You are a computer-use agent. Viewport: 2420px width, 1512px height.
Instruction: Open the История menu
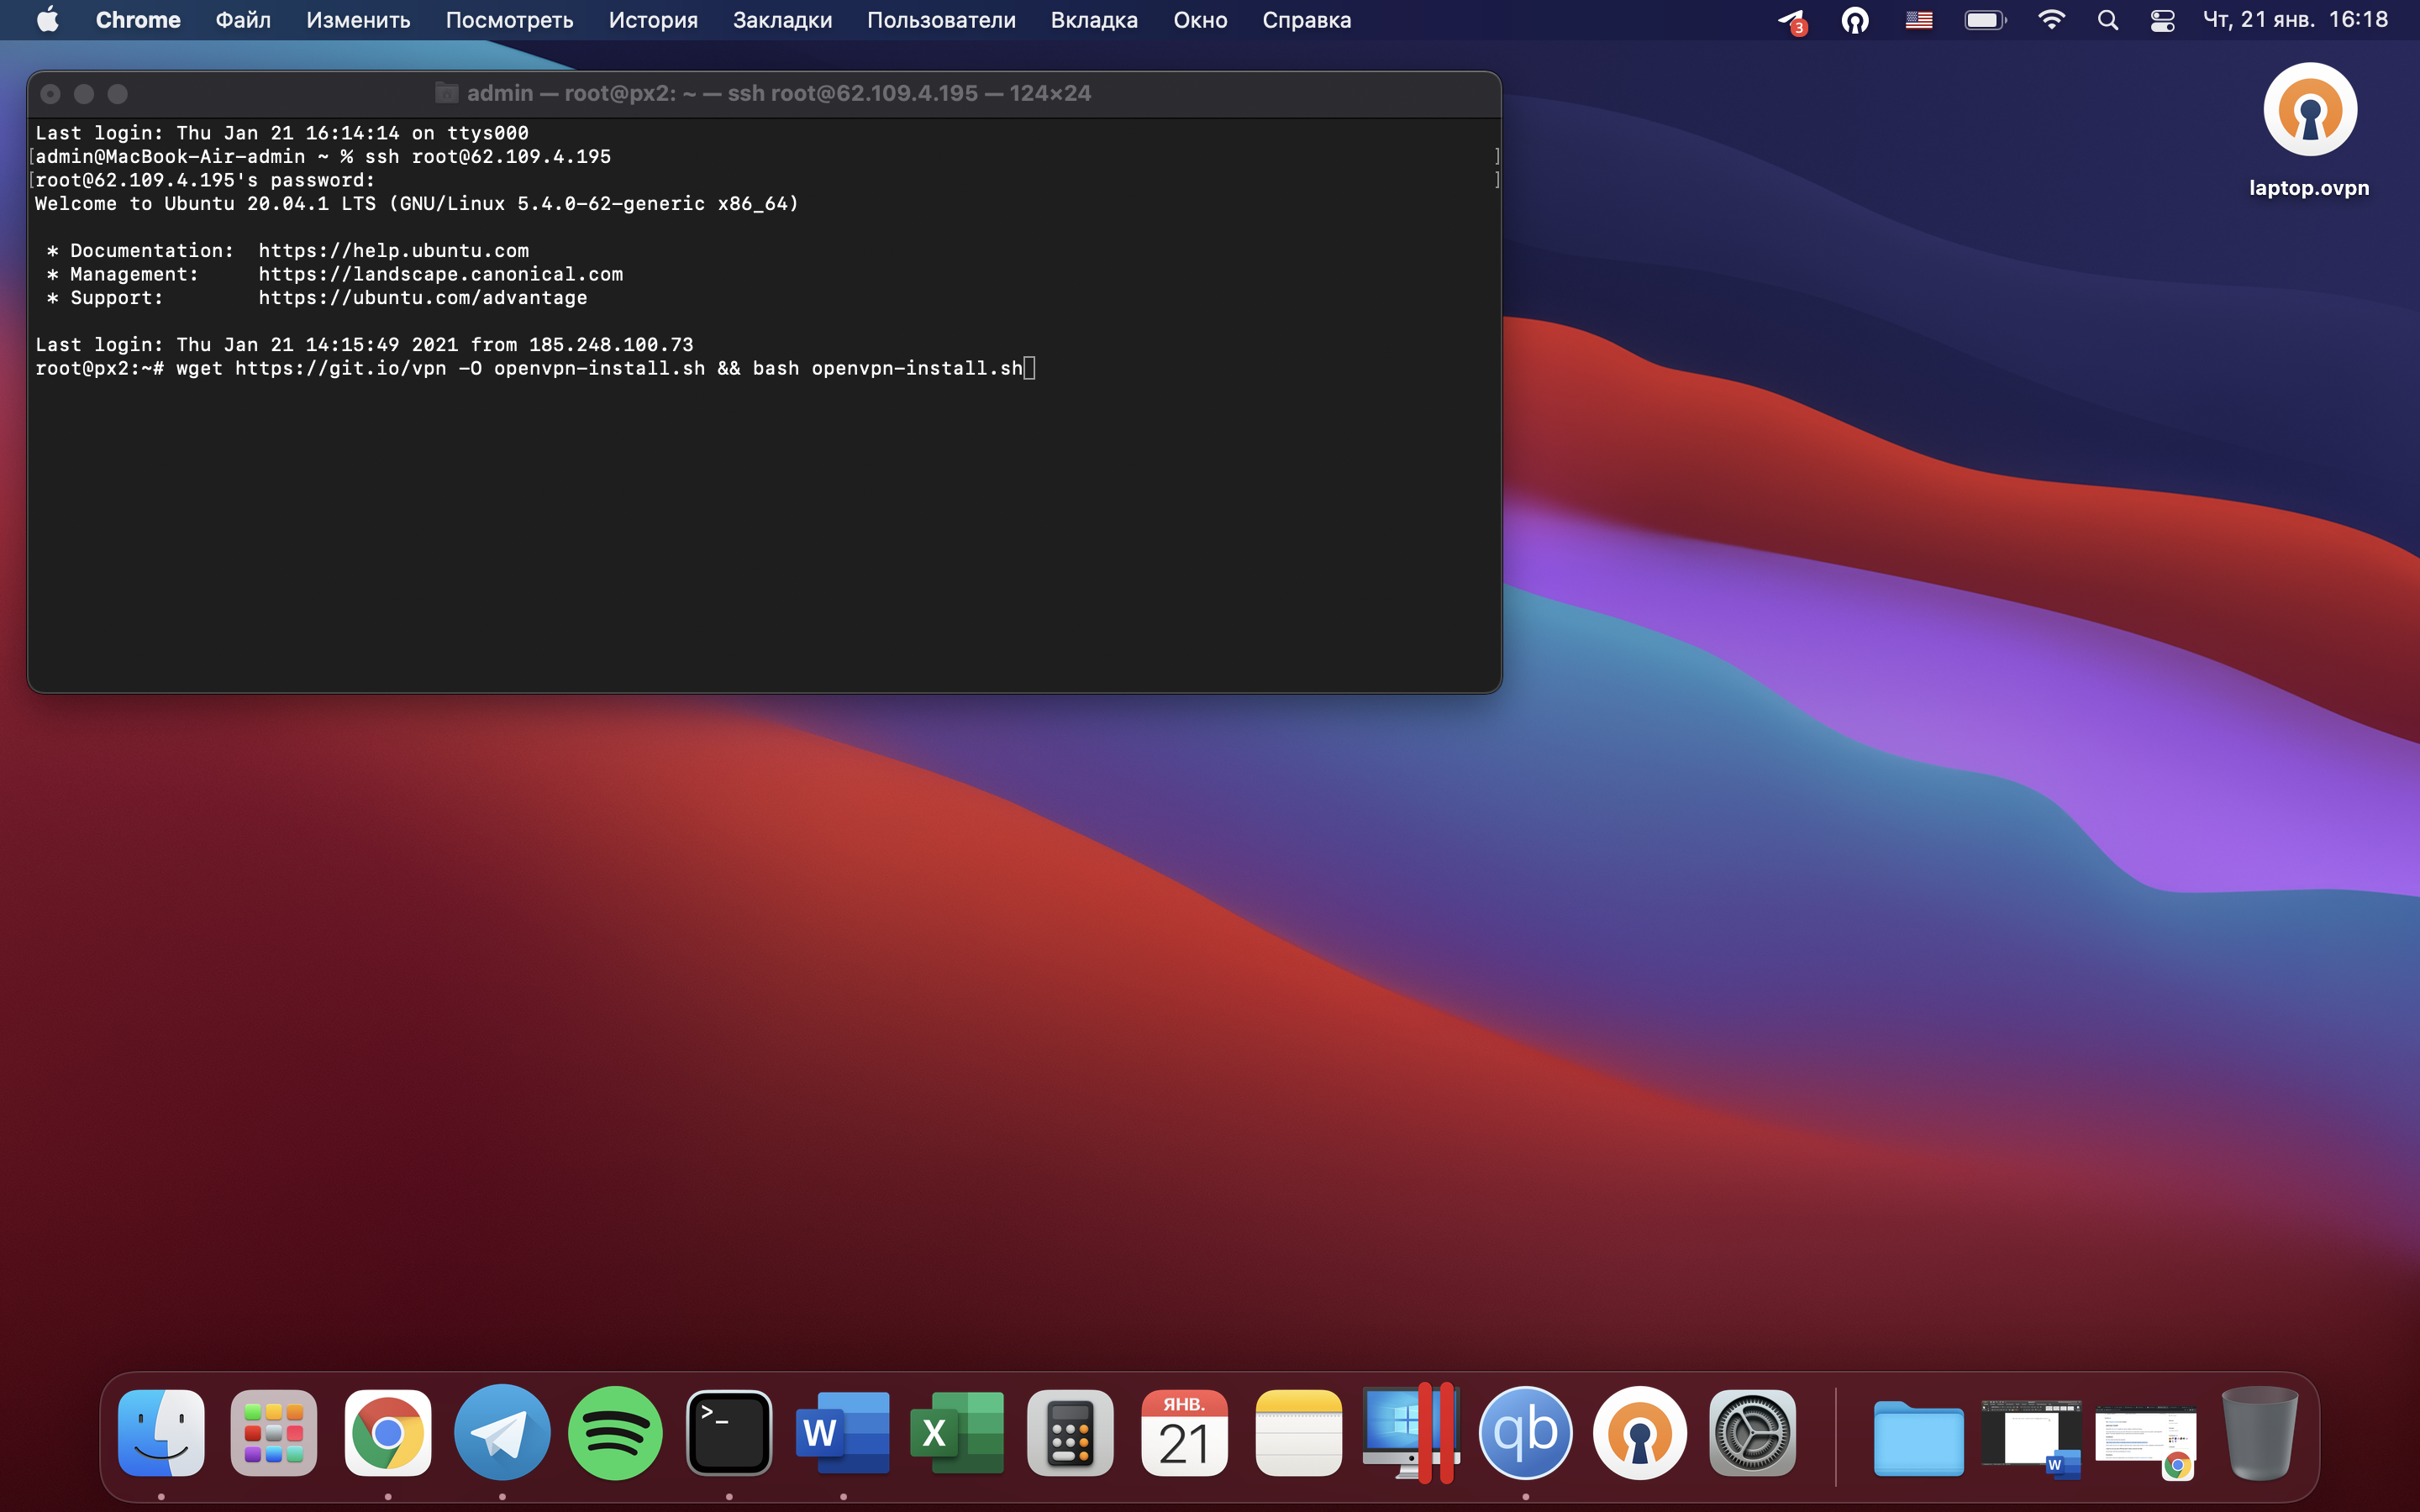point(653,20)
